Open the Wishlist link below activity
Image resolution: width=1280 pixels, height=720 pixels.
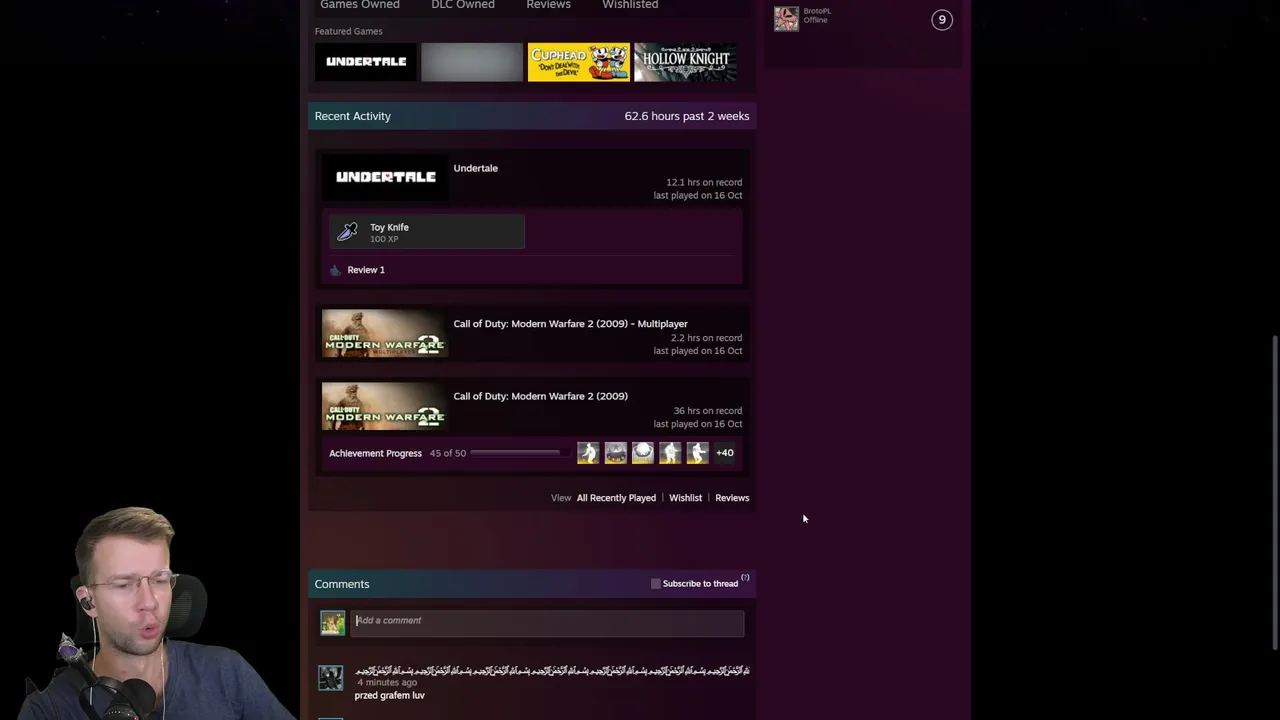685,498
